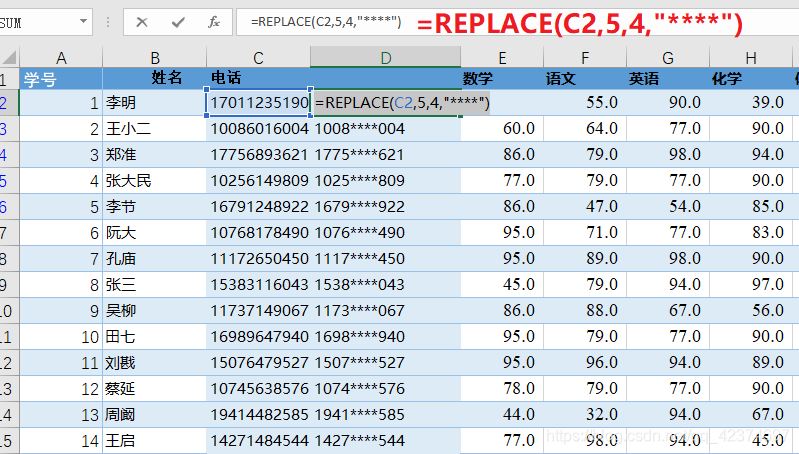Expand the Name Box dropdown arrow
799x454 pixels.
[83, 21]
